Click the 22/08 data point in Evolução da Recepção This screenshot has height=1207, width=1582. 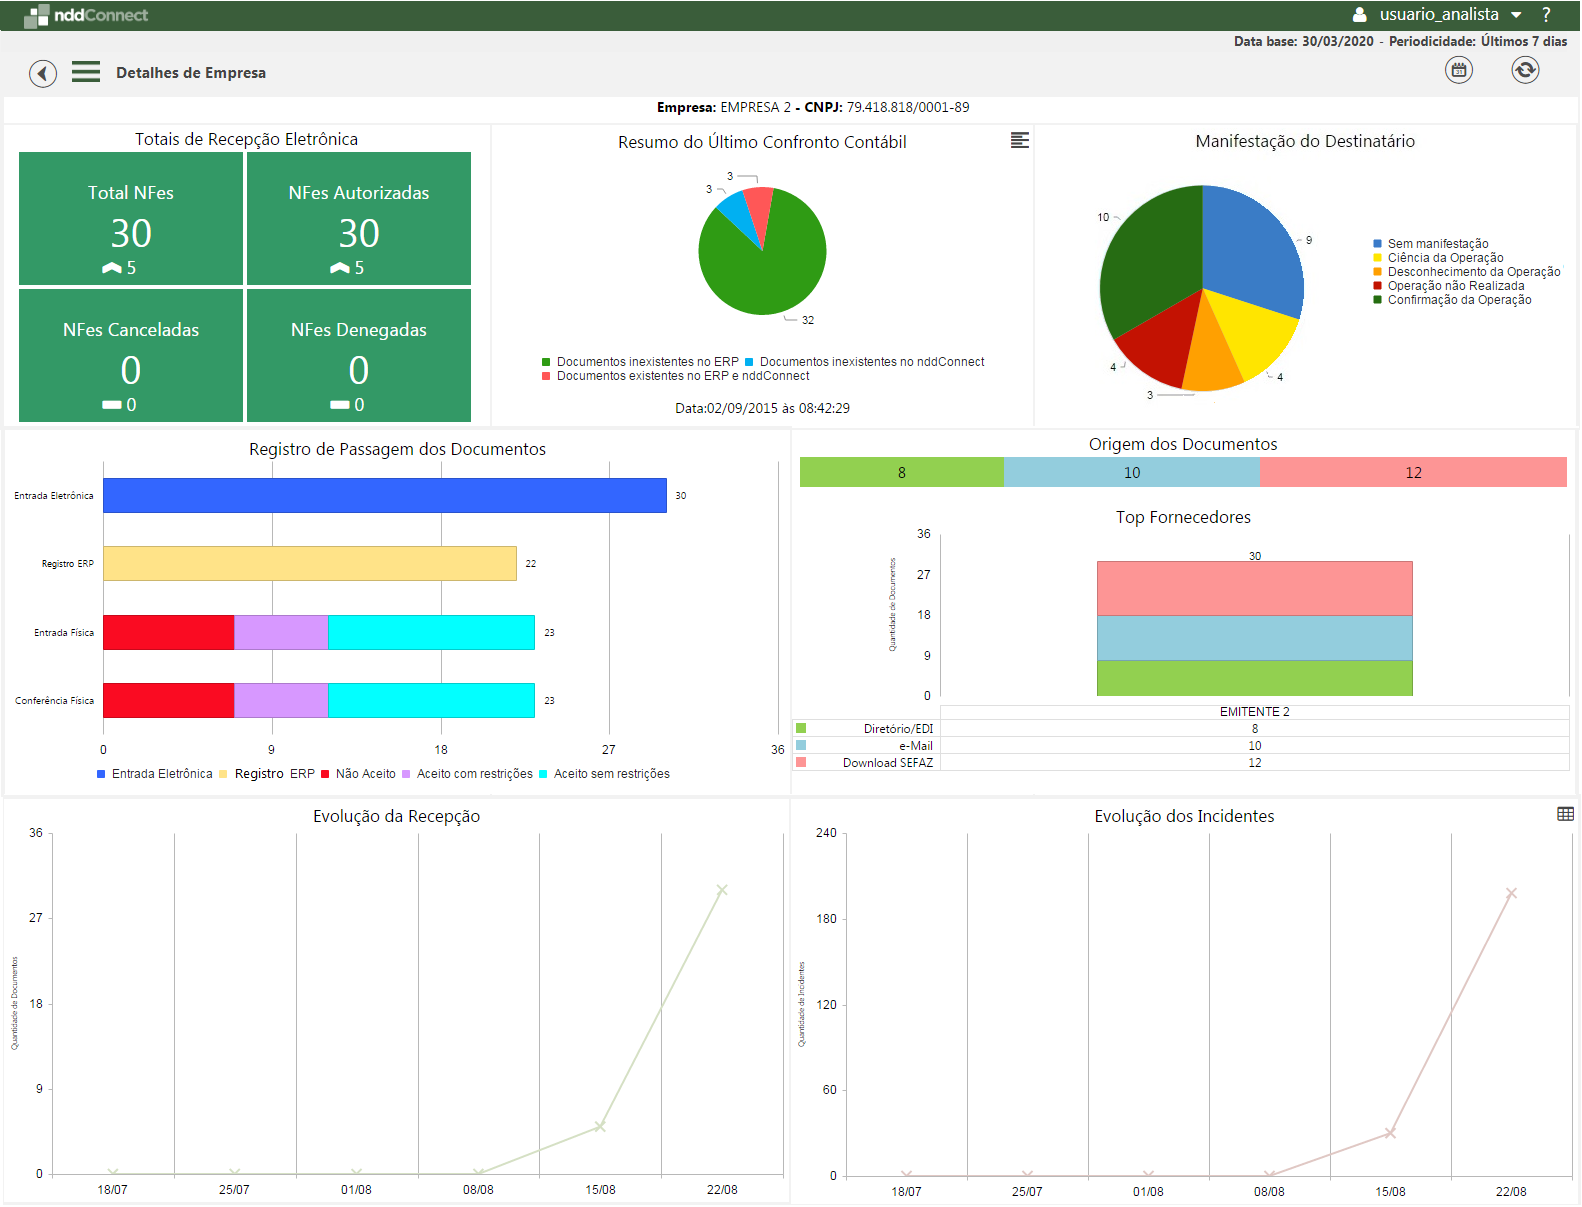tap(721, 890)
